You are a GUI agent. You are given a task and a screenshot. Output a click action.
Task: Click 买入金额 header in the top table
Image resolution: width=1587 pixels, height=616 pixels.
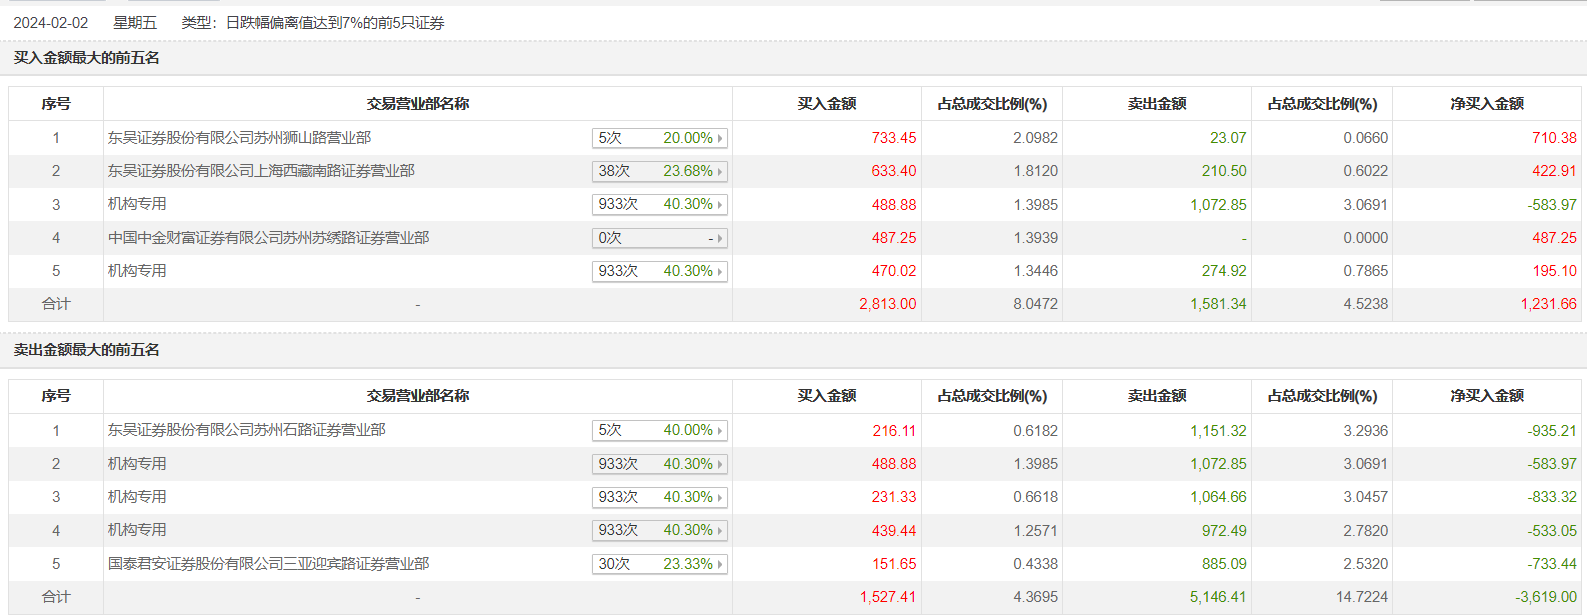click(x=826, y=104)
